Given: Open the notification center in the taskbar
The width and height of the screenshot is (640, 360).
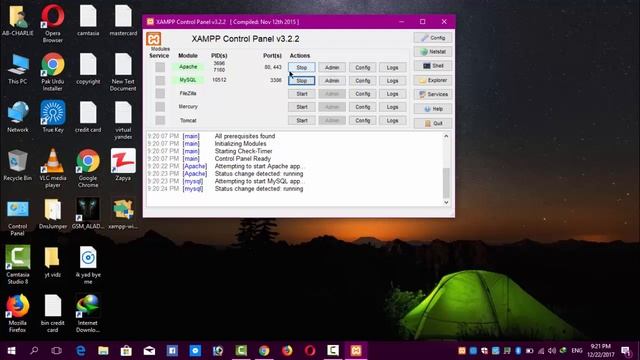Looking at the screenshot, I should coord(626,351).
